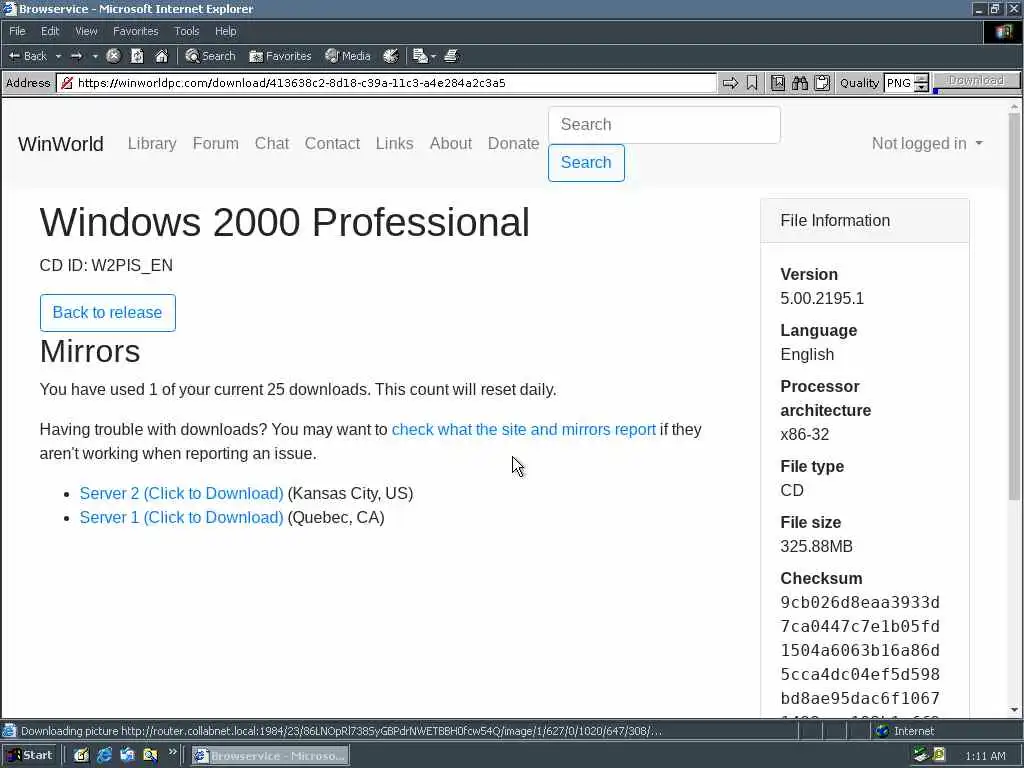
Task: Open the Help menu
Action: coord(225,31)
